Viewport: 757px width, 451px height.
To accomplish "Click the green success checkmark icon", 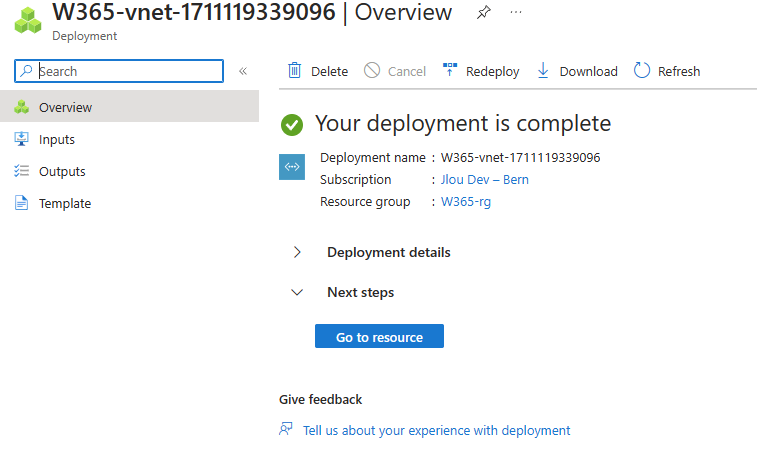I will [x=292, y=125].
